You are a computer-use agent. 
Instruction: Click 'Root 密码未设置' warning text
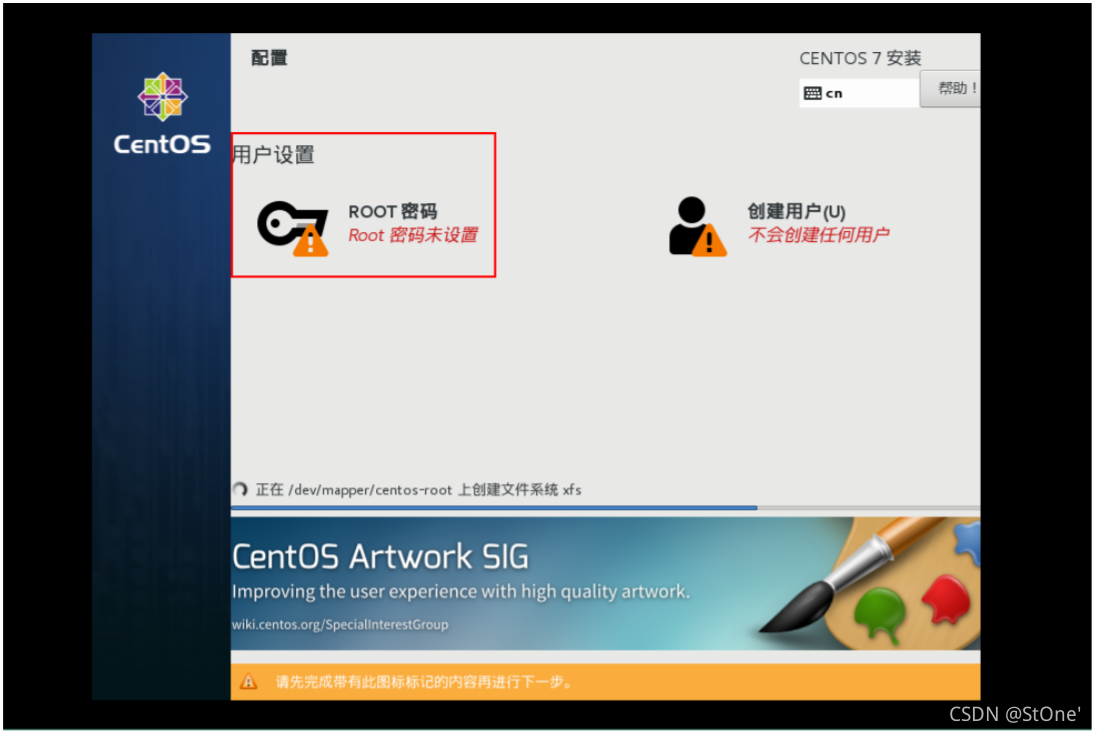pos(413,235)
